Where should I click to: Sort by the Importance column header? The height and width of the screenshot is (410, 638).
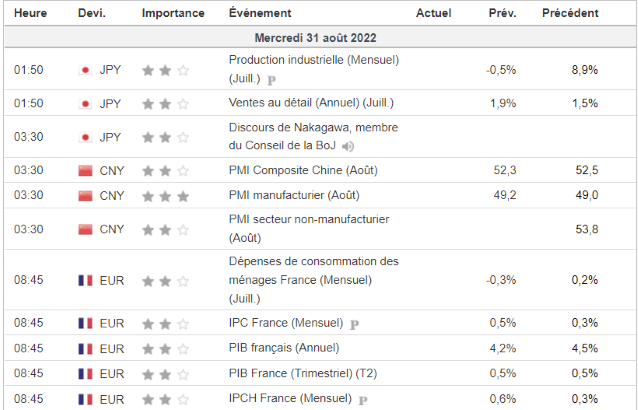[173, 13]
